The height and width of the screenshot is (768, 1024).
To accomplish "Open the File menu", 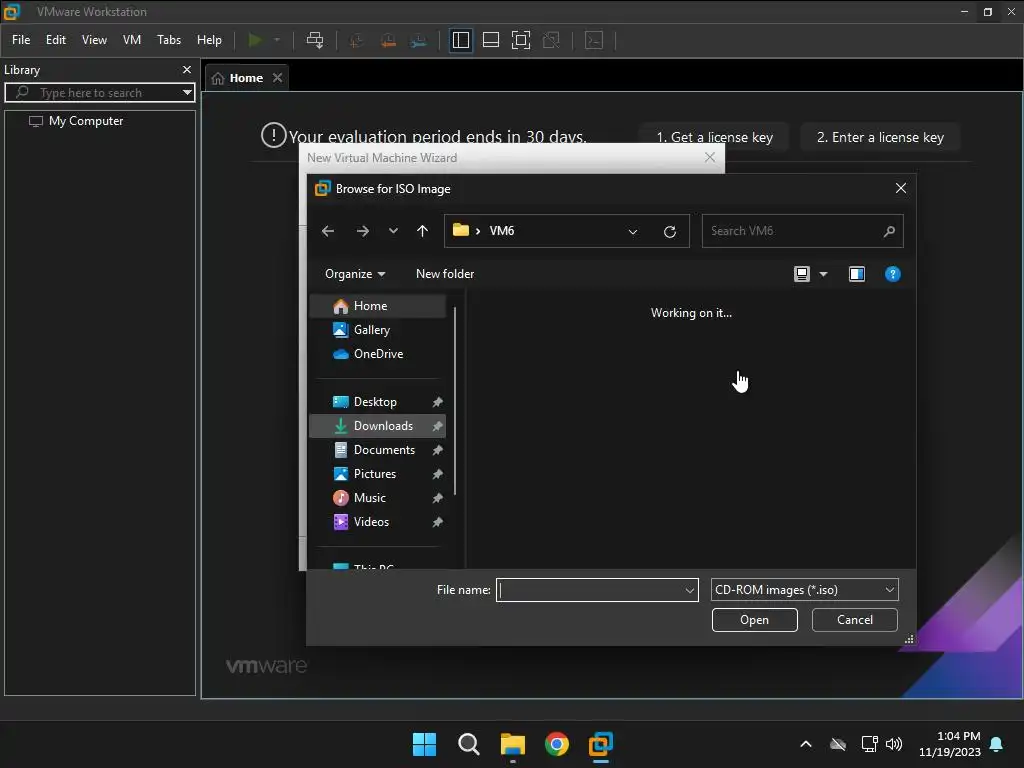I will click(21, 40).
